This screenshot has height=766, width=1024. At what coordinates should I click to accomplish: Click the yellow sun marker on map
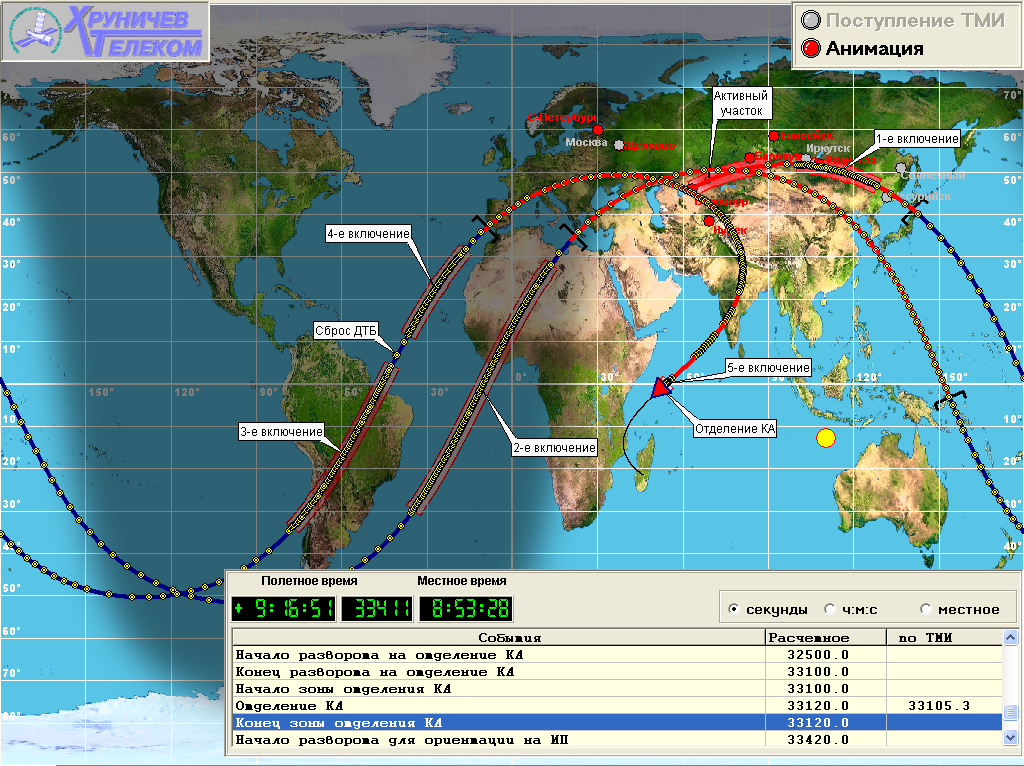pos(825,437)
